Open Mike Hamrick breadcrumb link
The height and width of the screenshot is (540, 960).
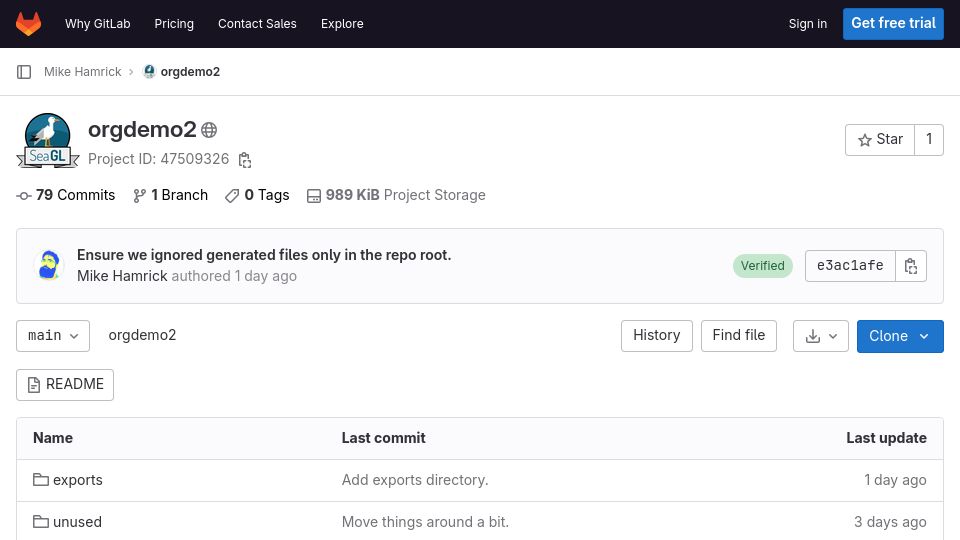(x=83, y=72)
